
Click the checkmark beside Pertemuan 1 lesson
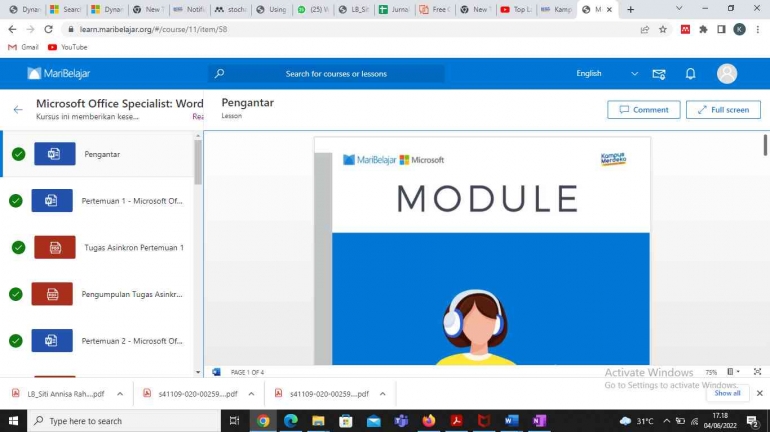pos(16,201)
